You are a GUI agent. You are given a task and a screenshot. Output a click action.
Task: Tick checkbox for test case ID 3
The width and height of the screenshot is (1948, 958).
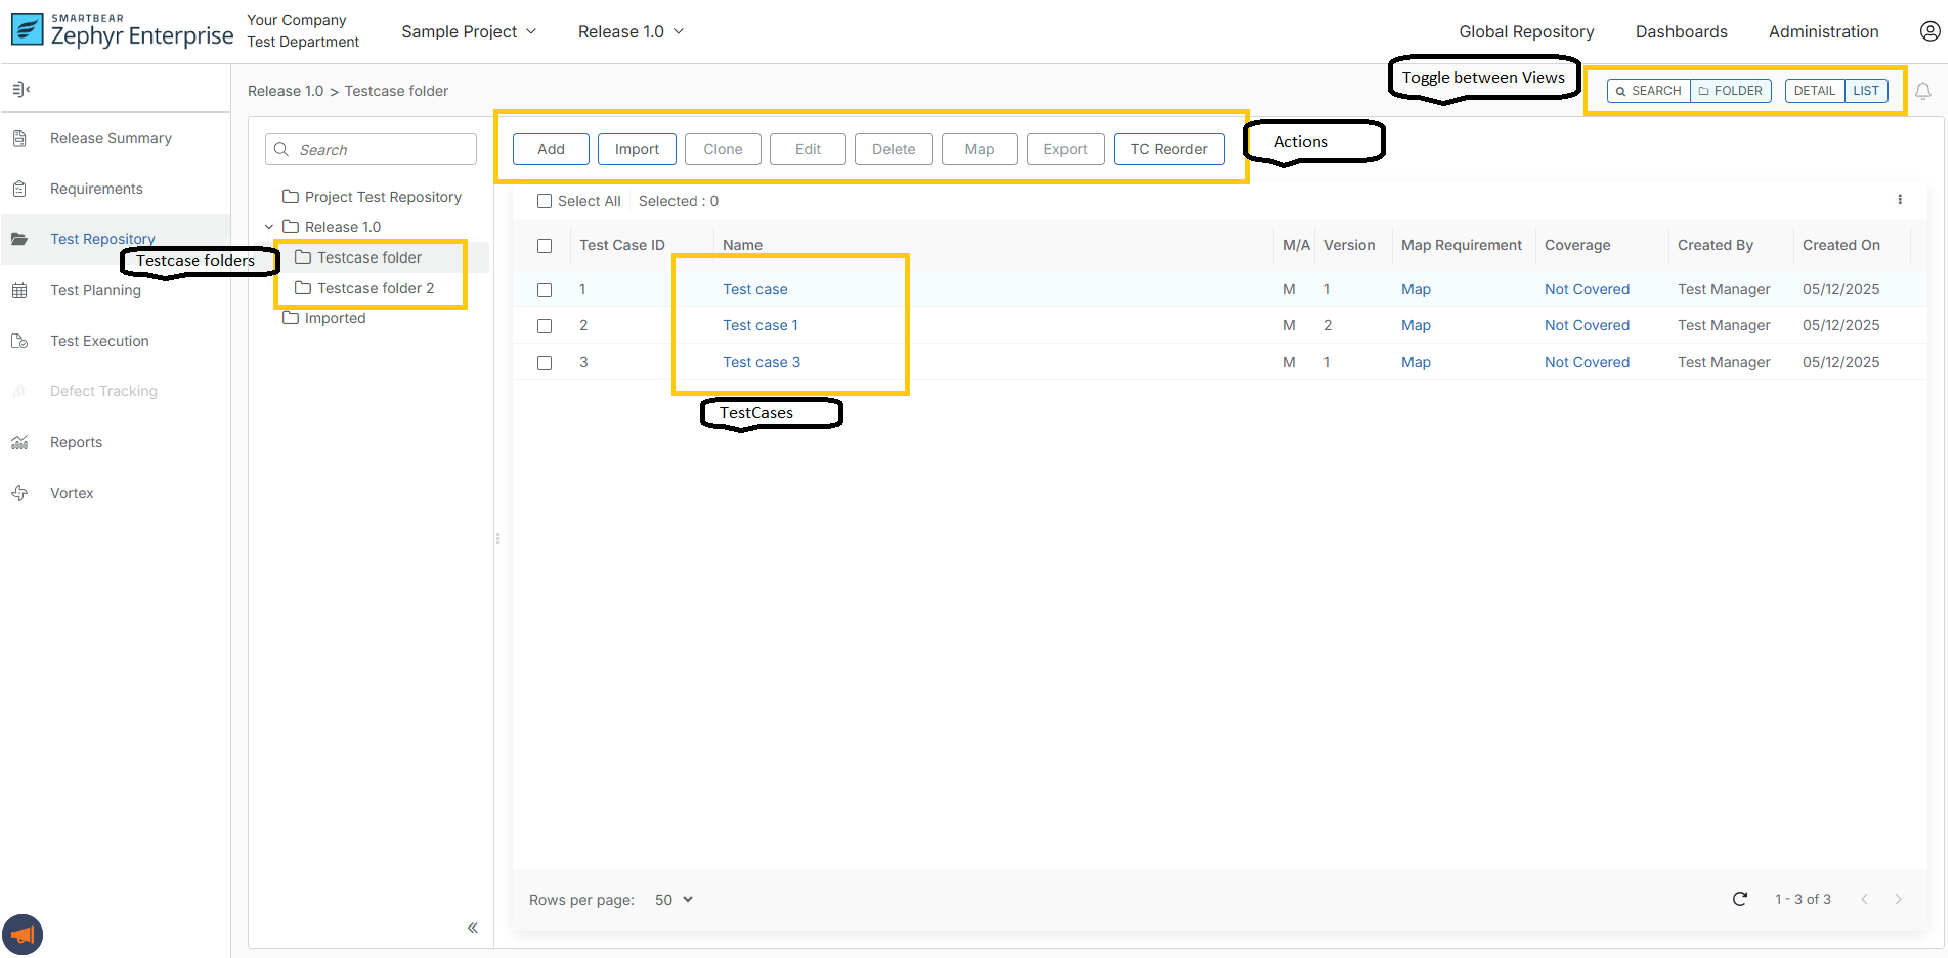point(545,363)
